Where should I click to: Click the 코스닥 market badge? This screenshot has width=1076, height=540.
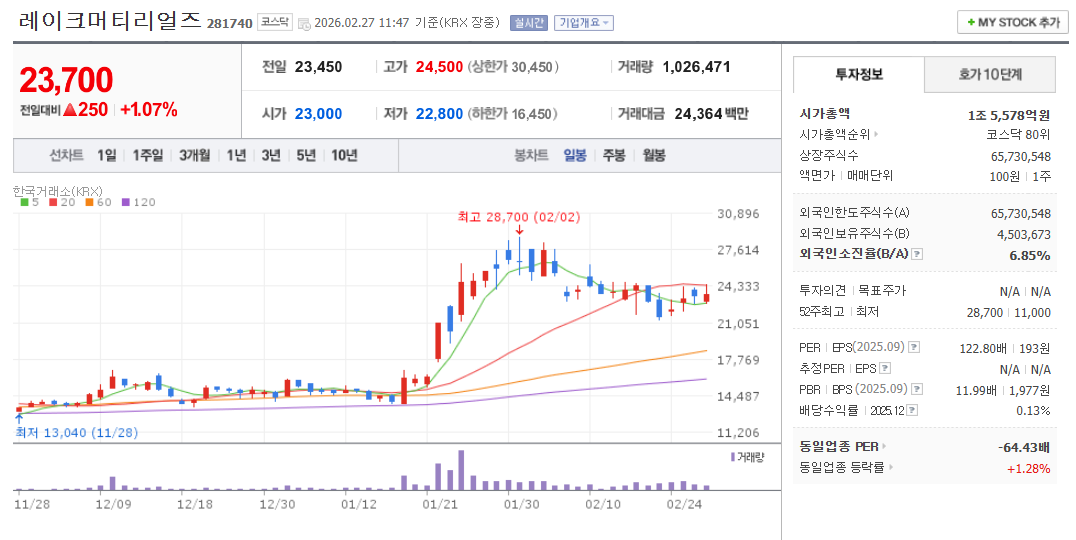[274, 23]
